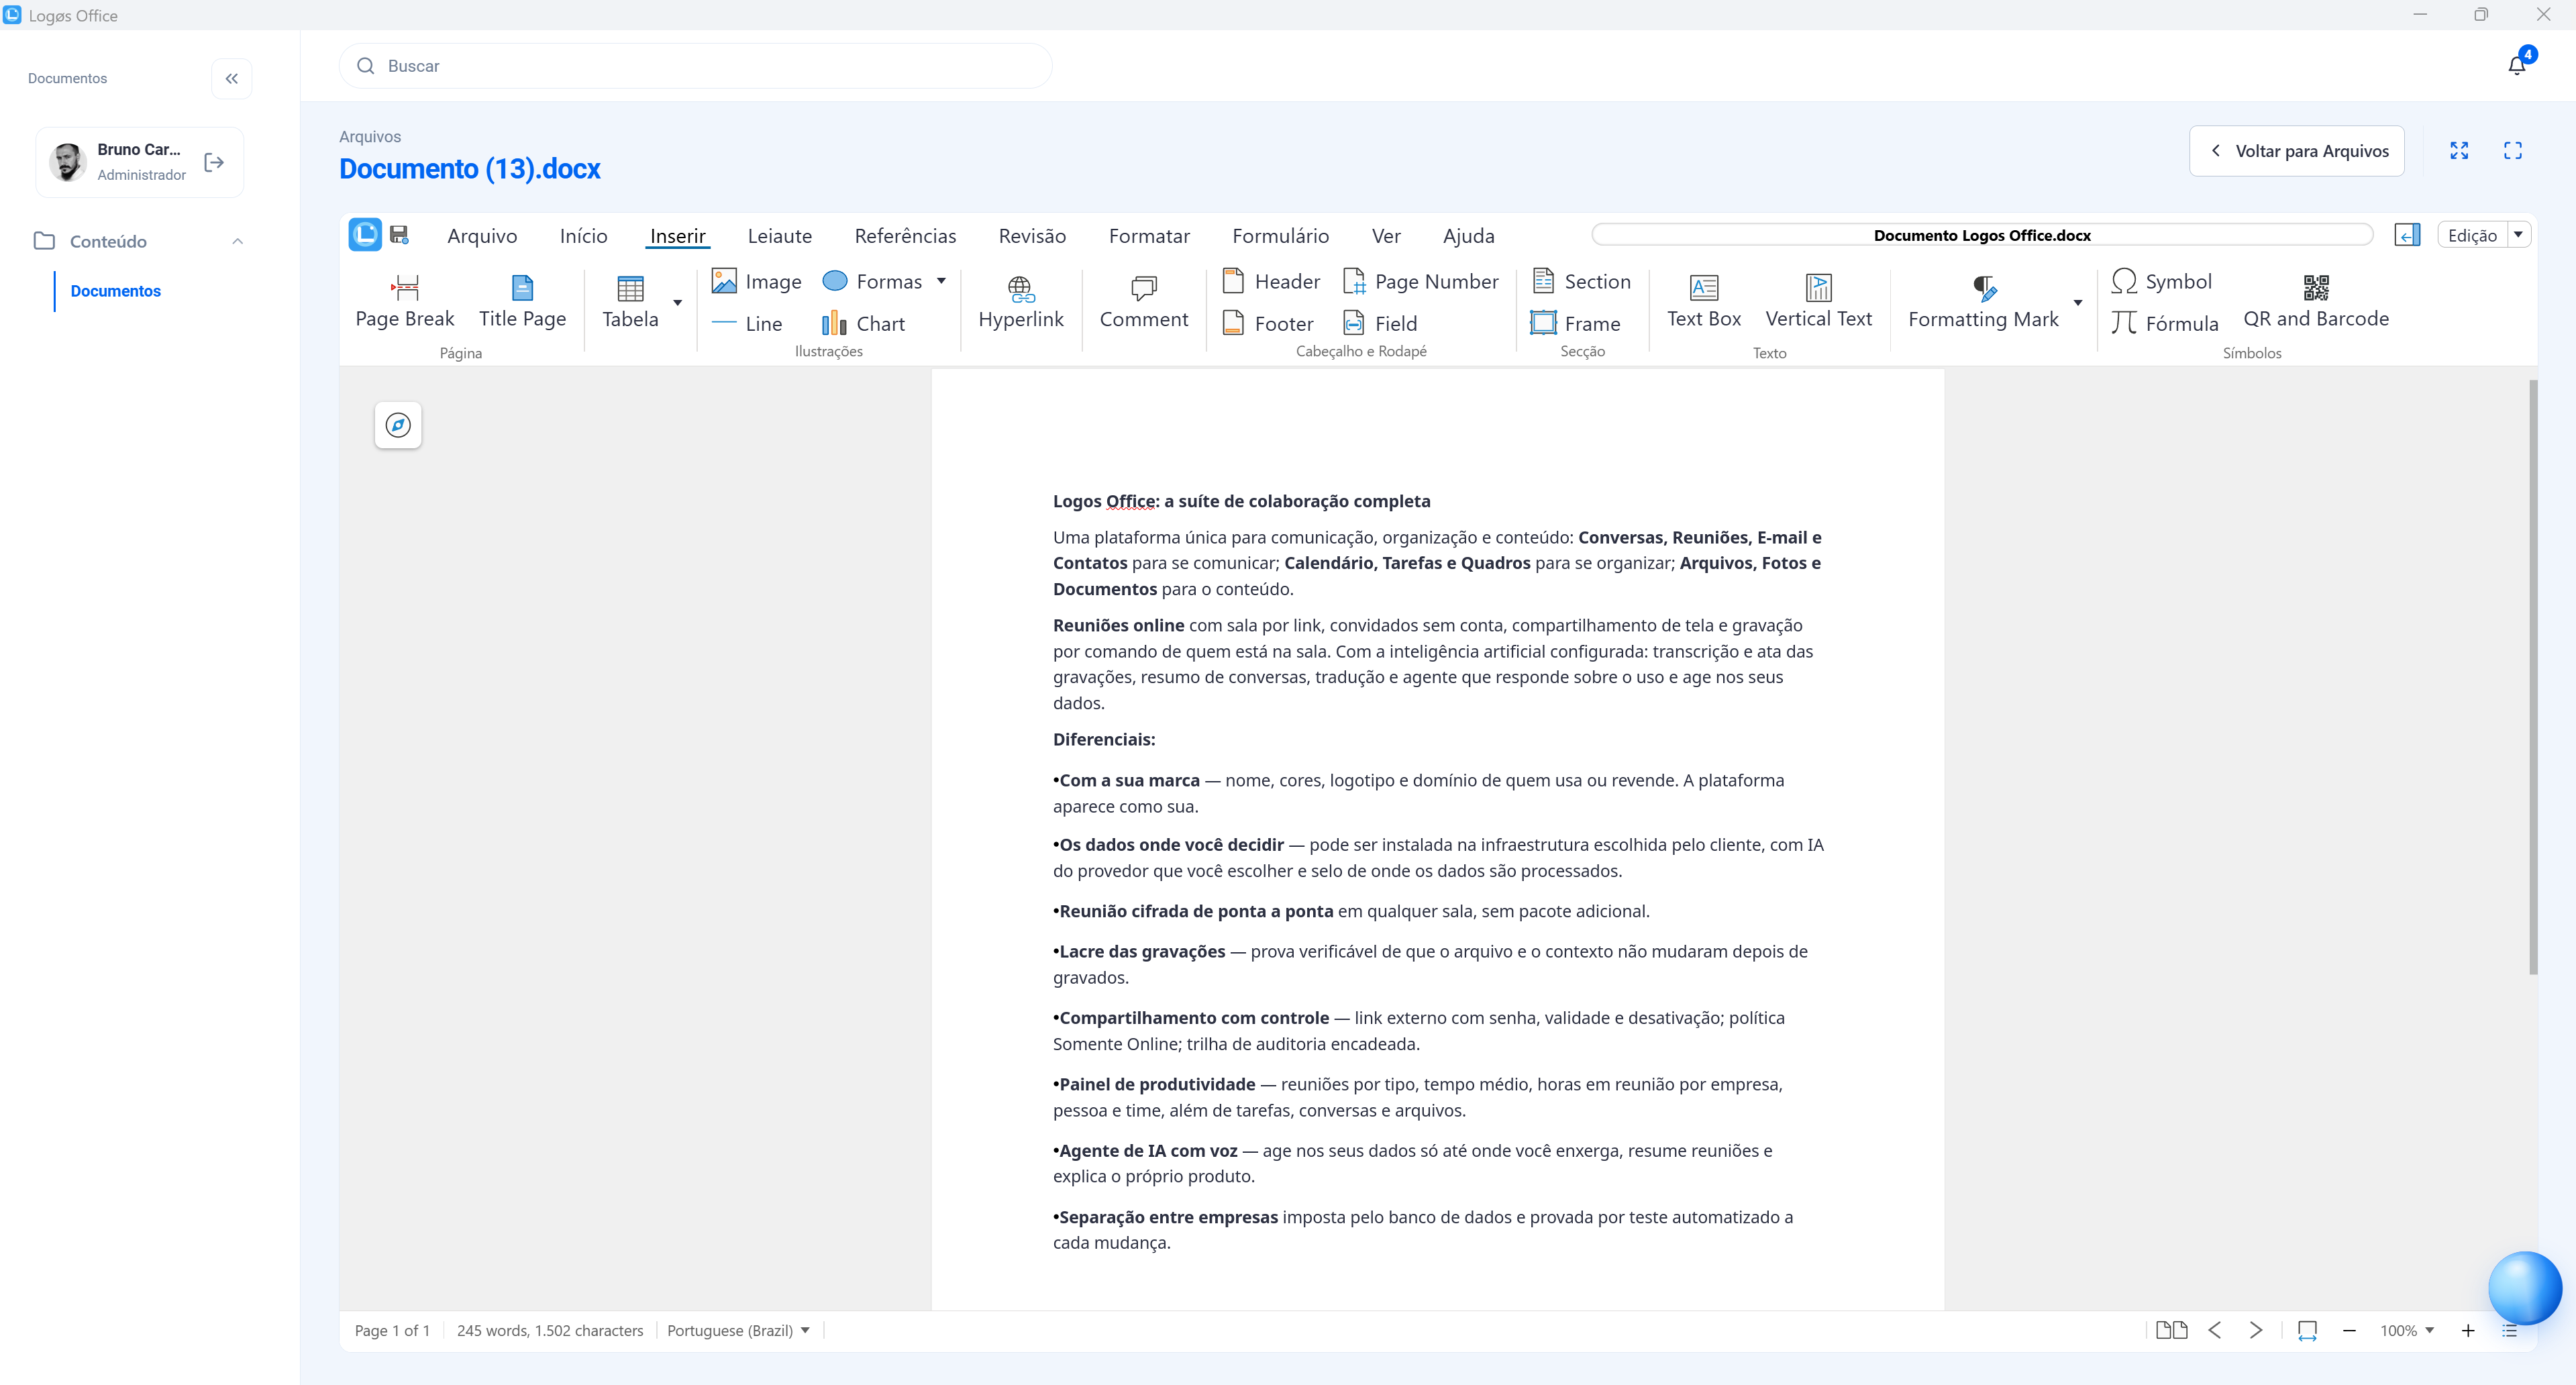Open the Referências tab
The width and height of the screenshot is (2576, 1385).
(905, 235)
